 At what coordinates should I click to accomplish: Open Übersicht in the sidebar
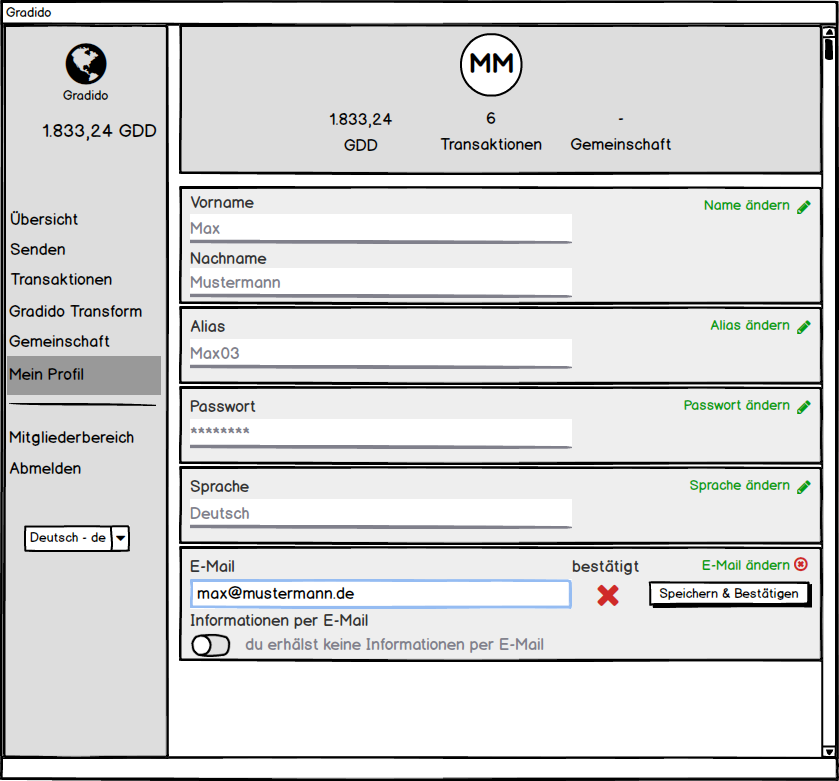coord(44,219)
